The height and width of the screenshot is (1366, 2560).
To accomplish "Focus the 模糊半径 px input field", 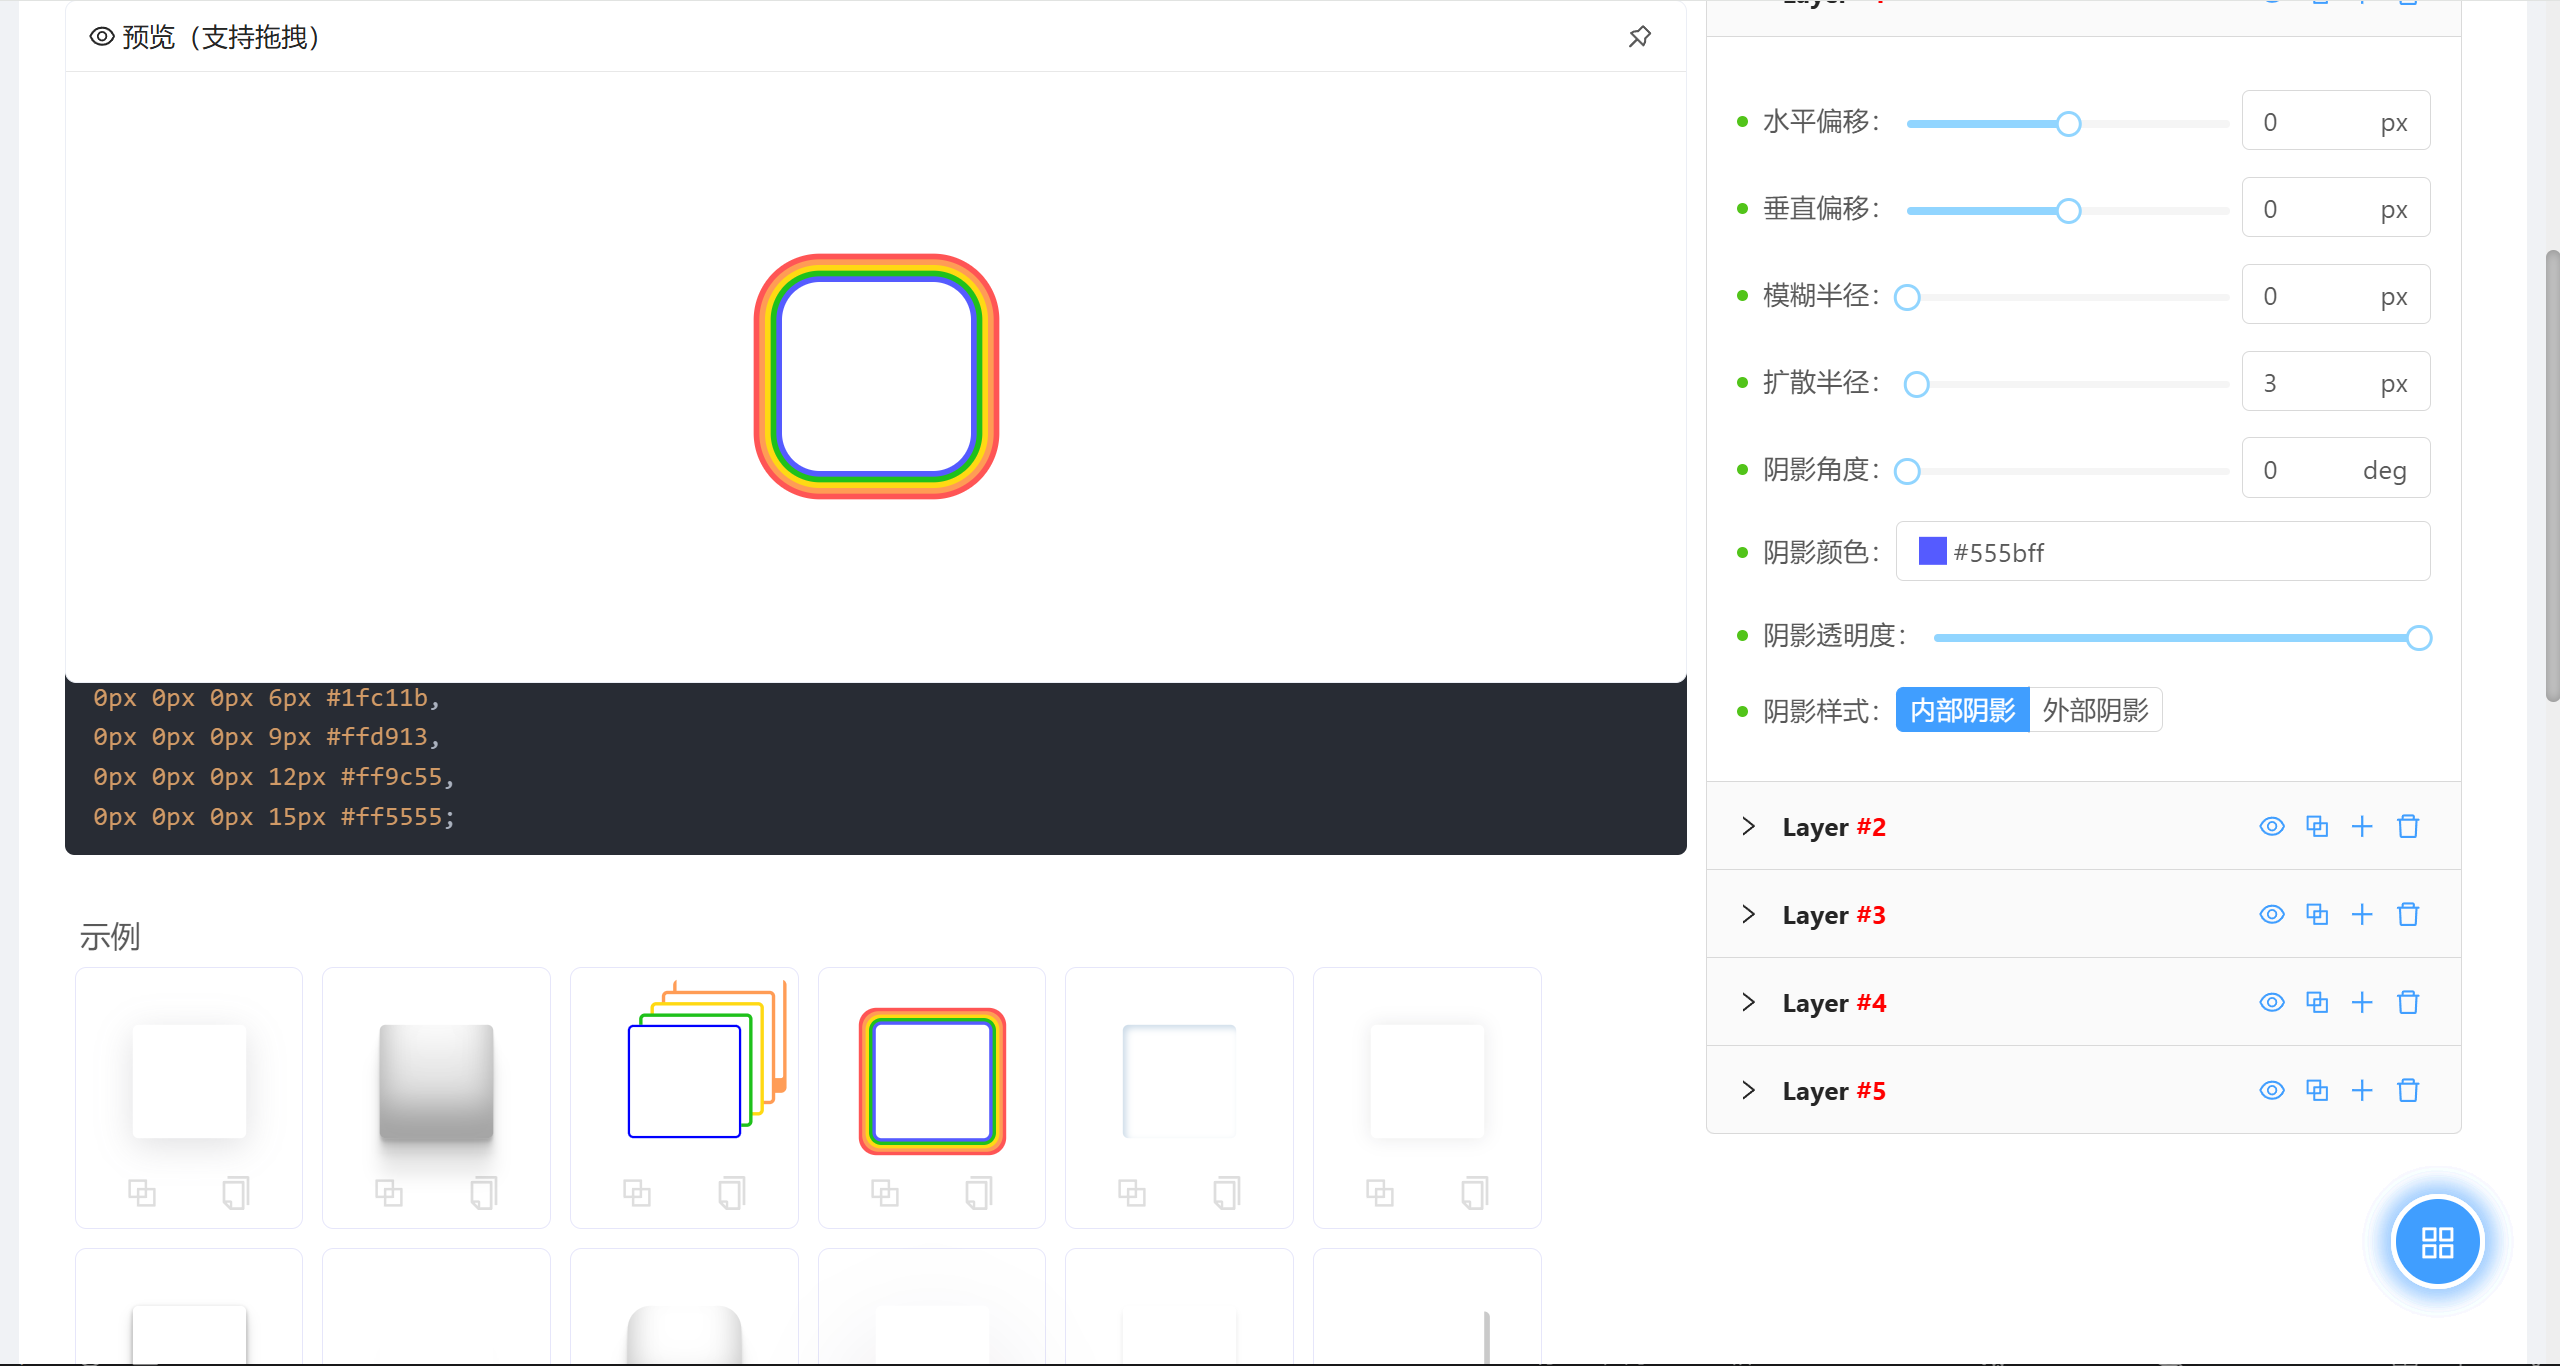I will coord(2335,295).
